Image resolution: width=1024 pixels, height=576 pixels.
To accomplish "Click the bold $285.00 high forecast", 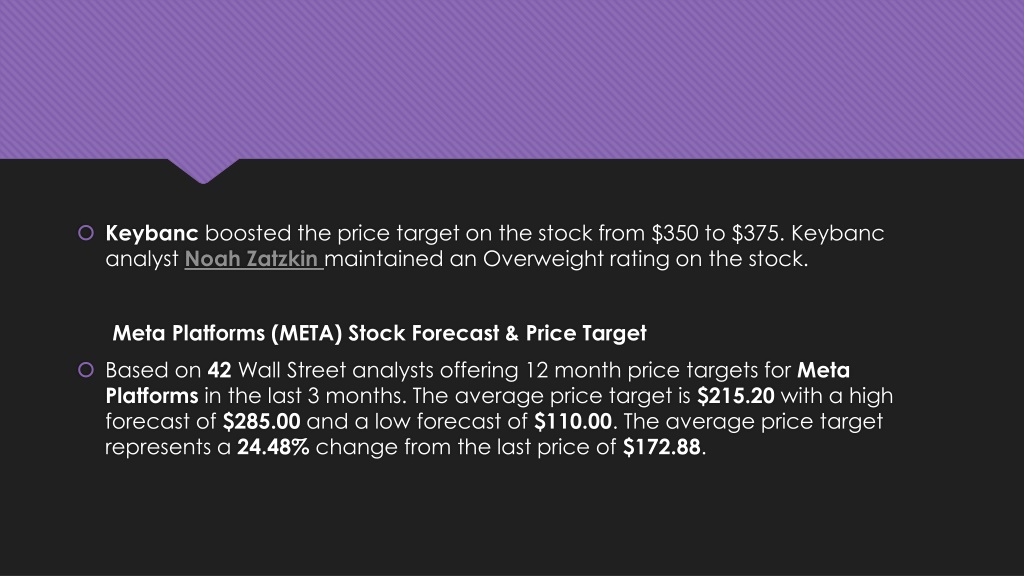I will click(x=261, y=421).
